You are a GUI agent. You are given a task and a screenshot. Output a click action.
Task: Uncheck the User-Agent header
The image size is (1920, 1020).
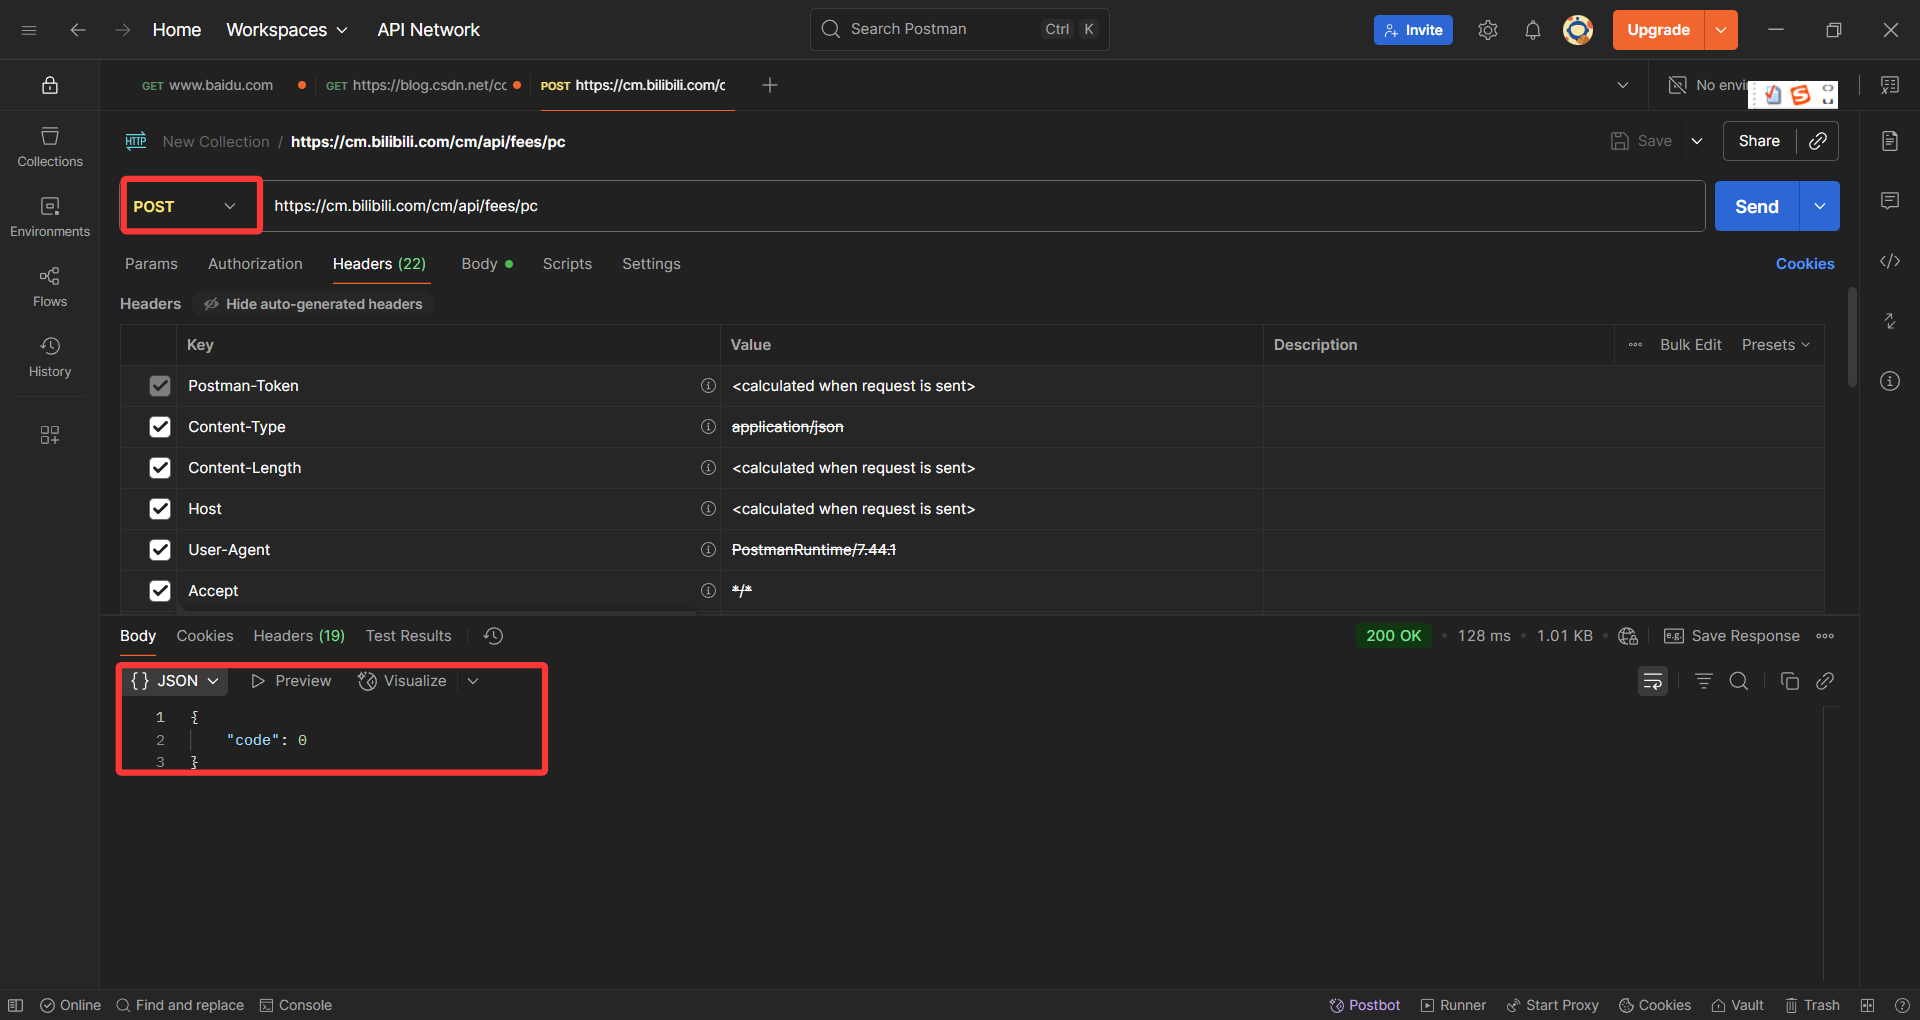(x=160, y=550)
